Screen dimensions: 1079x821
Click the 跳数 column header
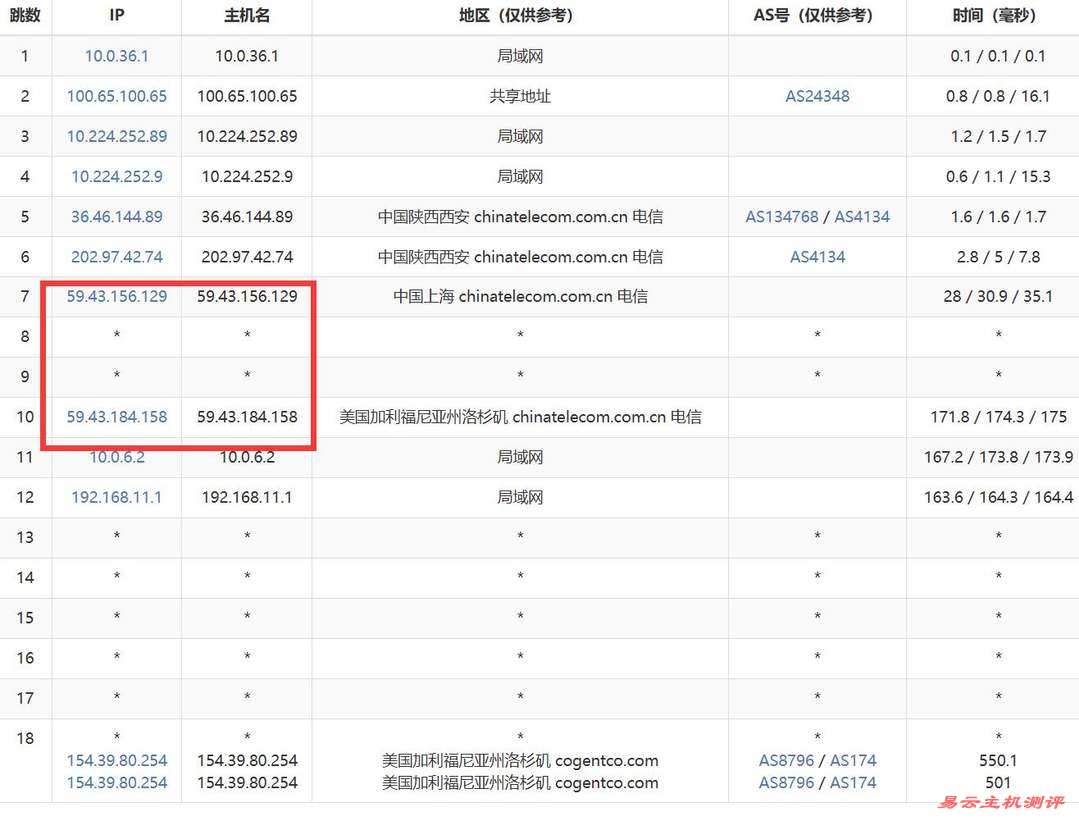pyautogui.click(x=25, y=16)
